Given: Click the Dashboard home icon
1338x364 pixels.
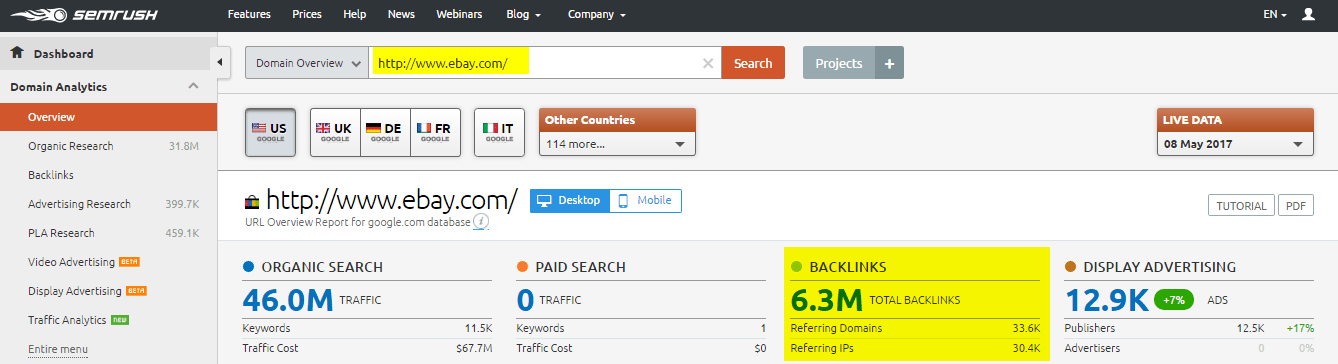Looking at the screenshot, I should (x=17, y=53).
